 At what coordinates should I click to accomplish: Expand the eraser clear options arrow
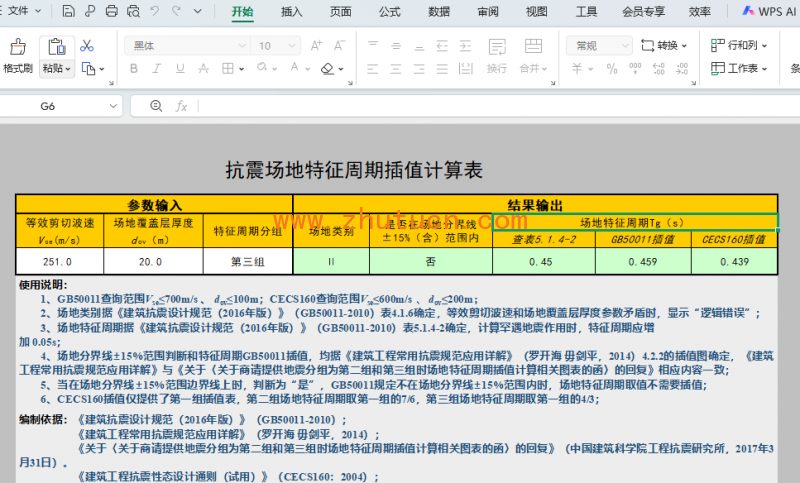pos(341,69)
